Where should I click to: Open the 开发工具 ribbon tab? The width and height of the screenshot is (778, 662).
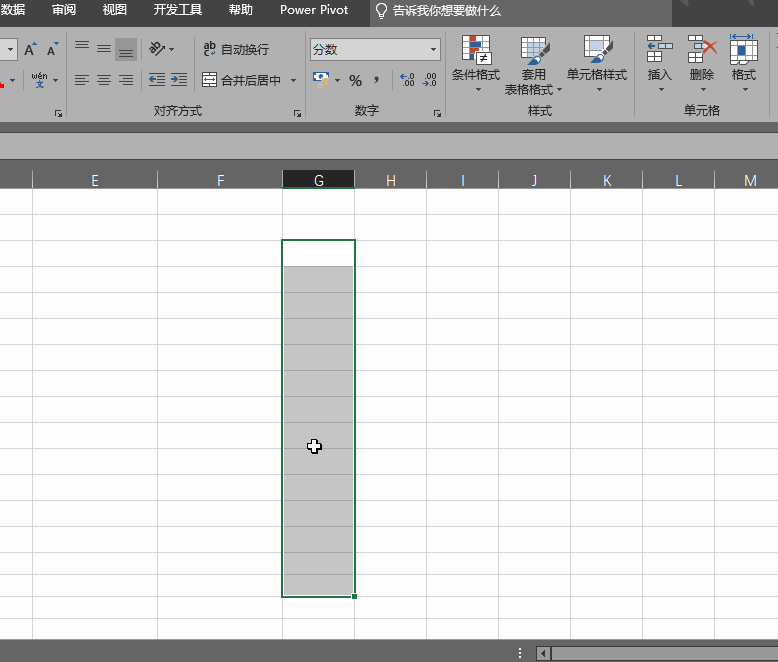click(177, 10)
